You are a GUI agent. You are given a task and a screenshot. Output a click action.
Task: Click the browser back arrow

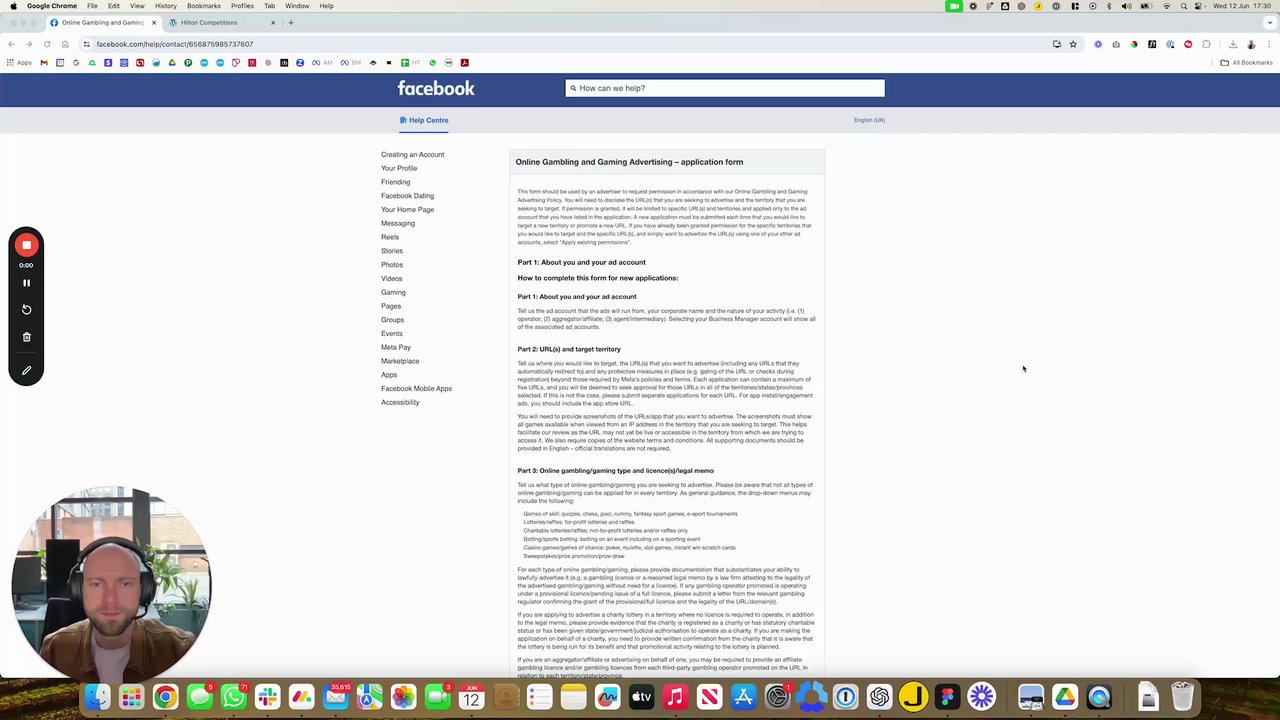[11, 44]
